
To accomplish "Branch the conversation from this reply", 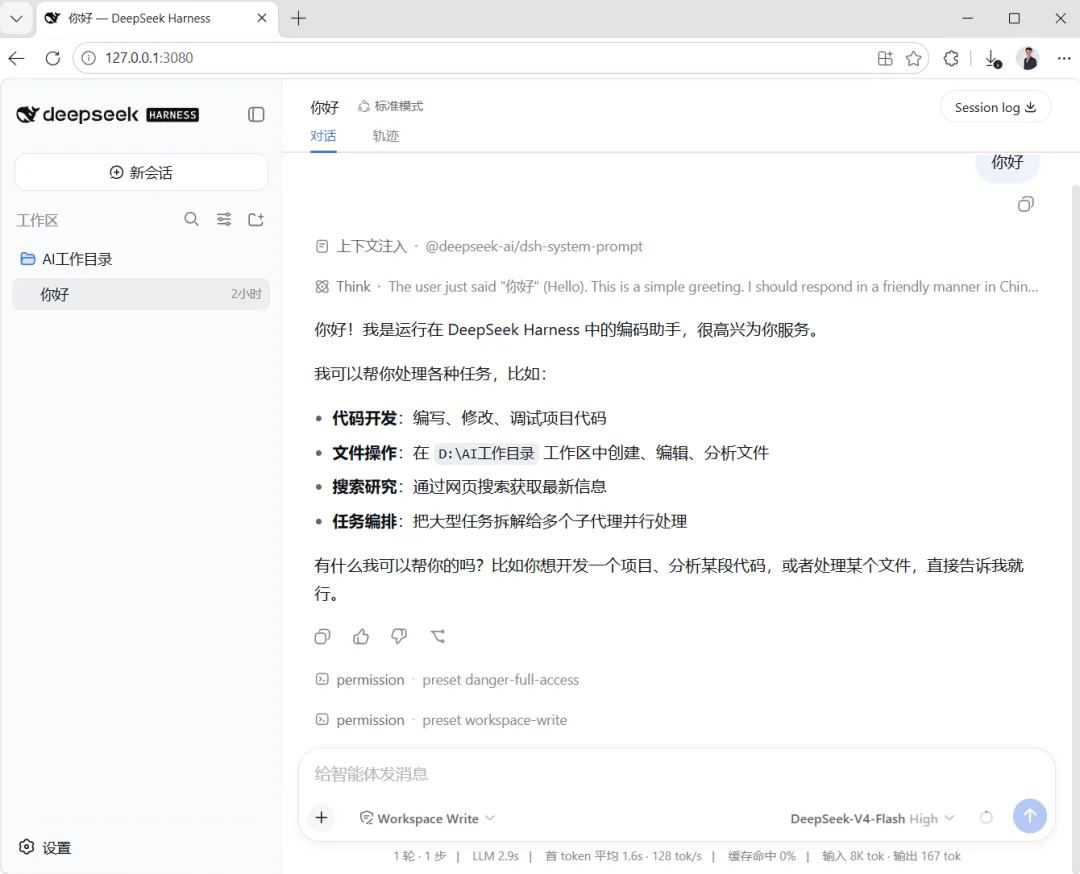I will point(438,636).
